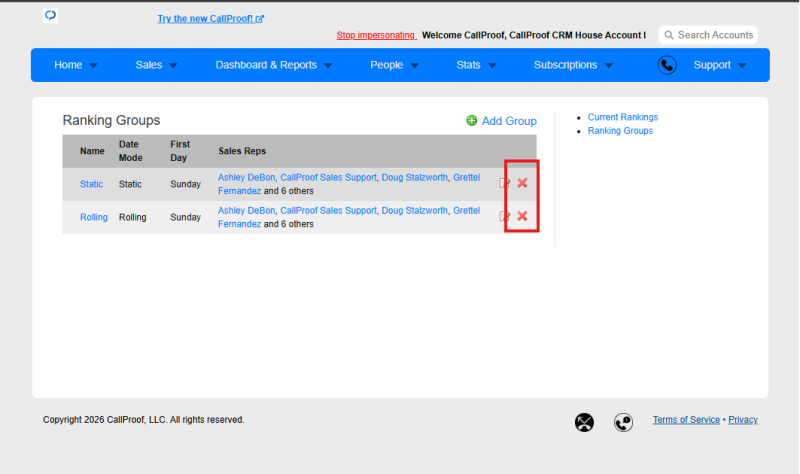The height and width of the screenshot is (474, 800).
Task: Edit the Rolling ranking group
Action: pyautogui.click(x=504, y=216)
